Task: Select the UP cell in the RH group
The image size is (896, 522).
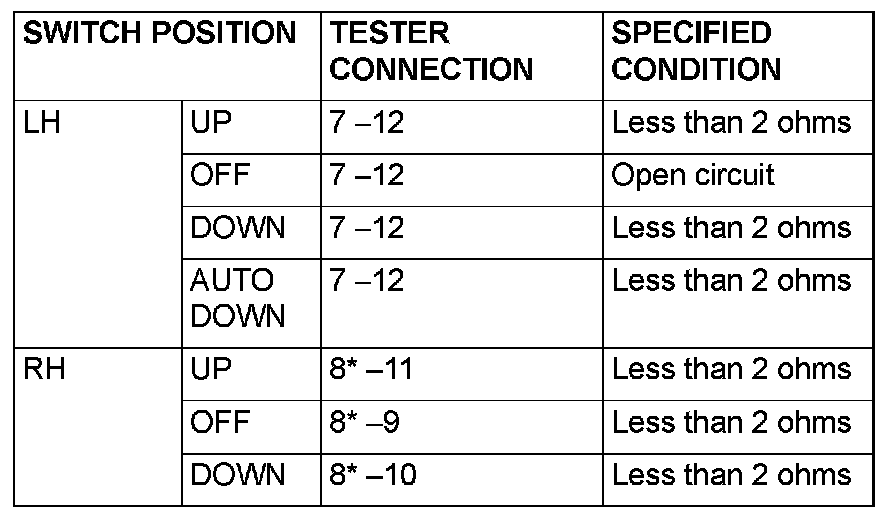Action: tap(210, 370)
